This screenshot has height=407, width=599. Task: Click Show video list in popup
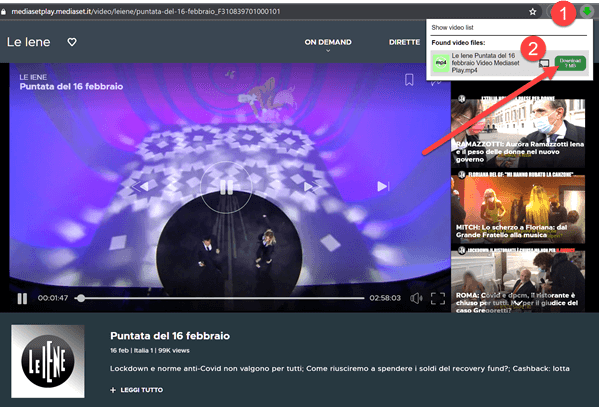tap(452, 28)
